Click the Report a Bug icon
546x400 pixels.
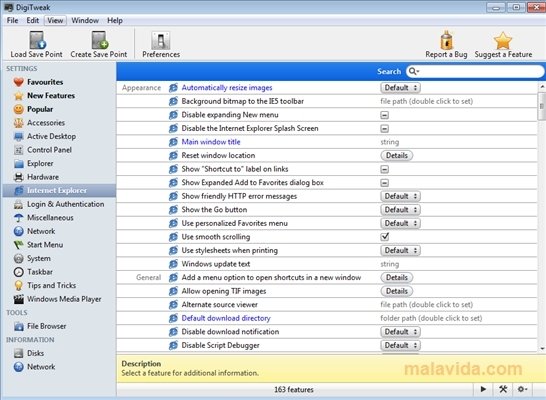446,40
